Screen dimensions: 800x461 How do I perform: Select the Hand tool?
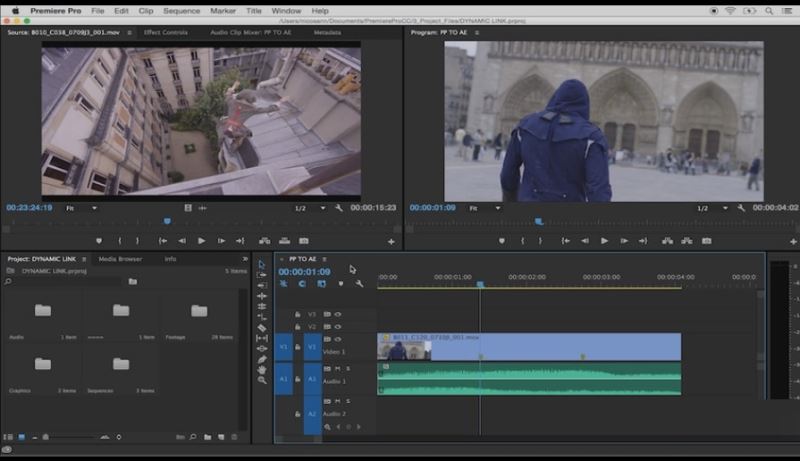tap(262, 370)
